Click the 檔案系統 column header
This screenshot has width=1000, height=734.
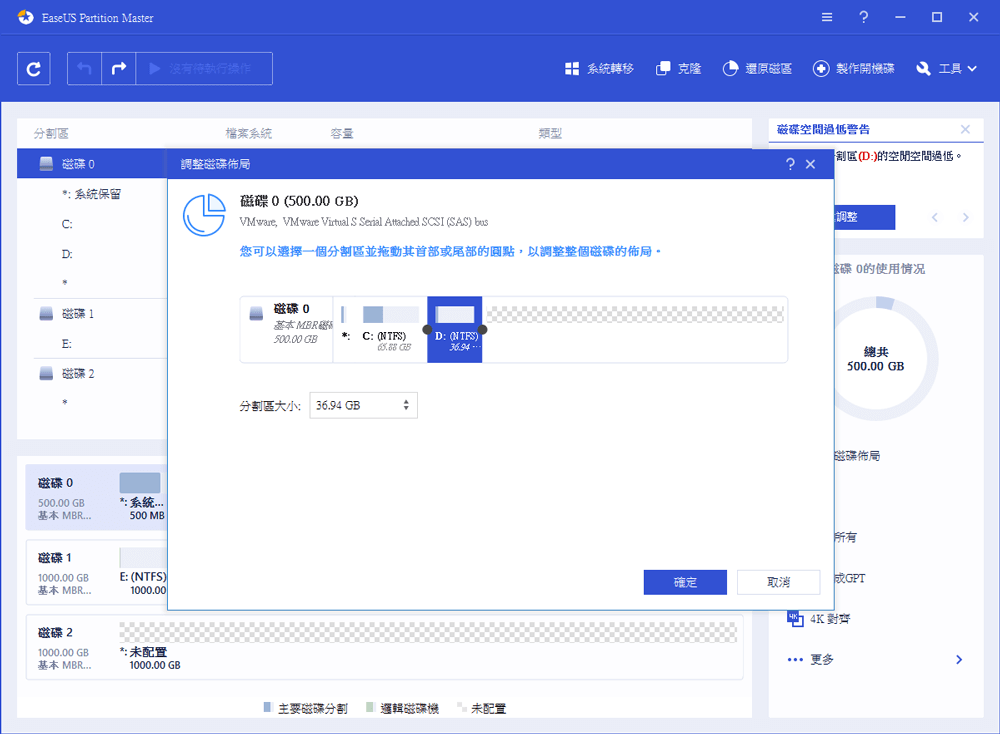point(249,133)
